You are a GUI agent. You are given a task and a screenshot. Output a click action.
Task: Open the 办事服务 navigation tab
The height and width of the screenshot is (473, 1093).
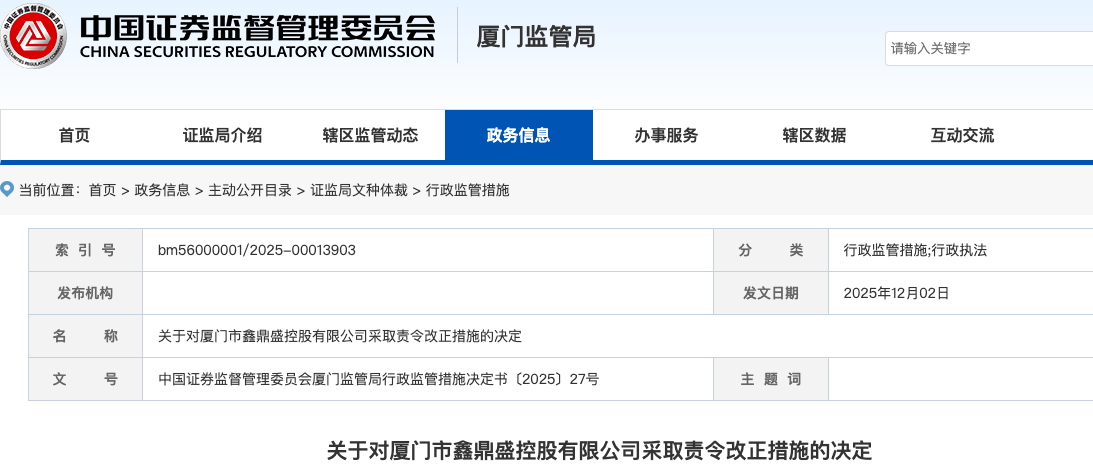(666, 135)
